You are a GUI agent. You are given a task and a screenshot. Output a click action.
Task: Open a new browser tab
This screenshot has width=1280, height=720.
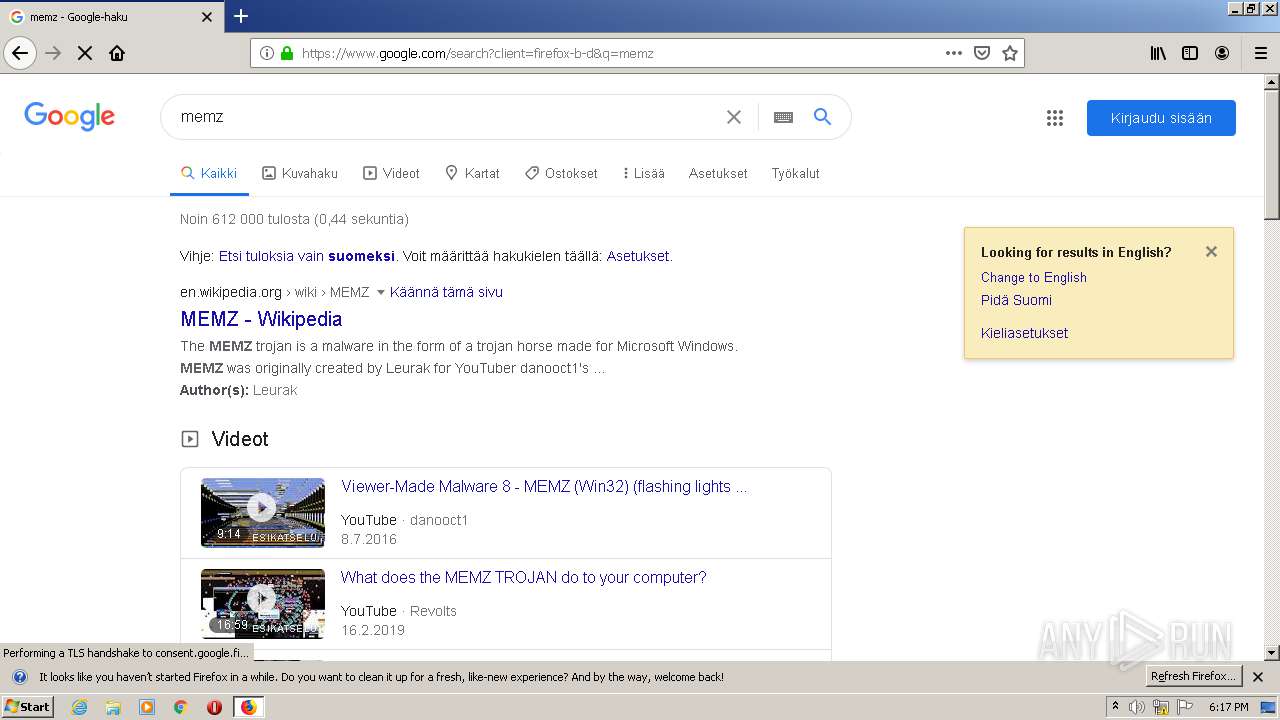pos(240,16)
